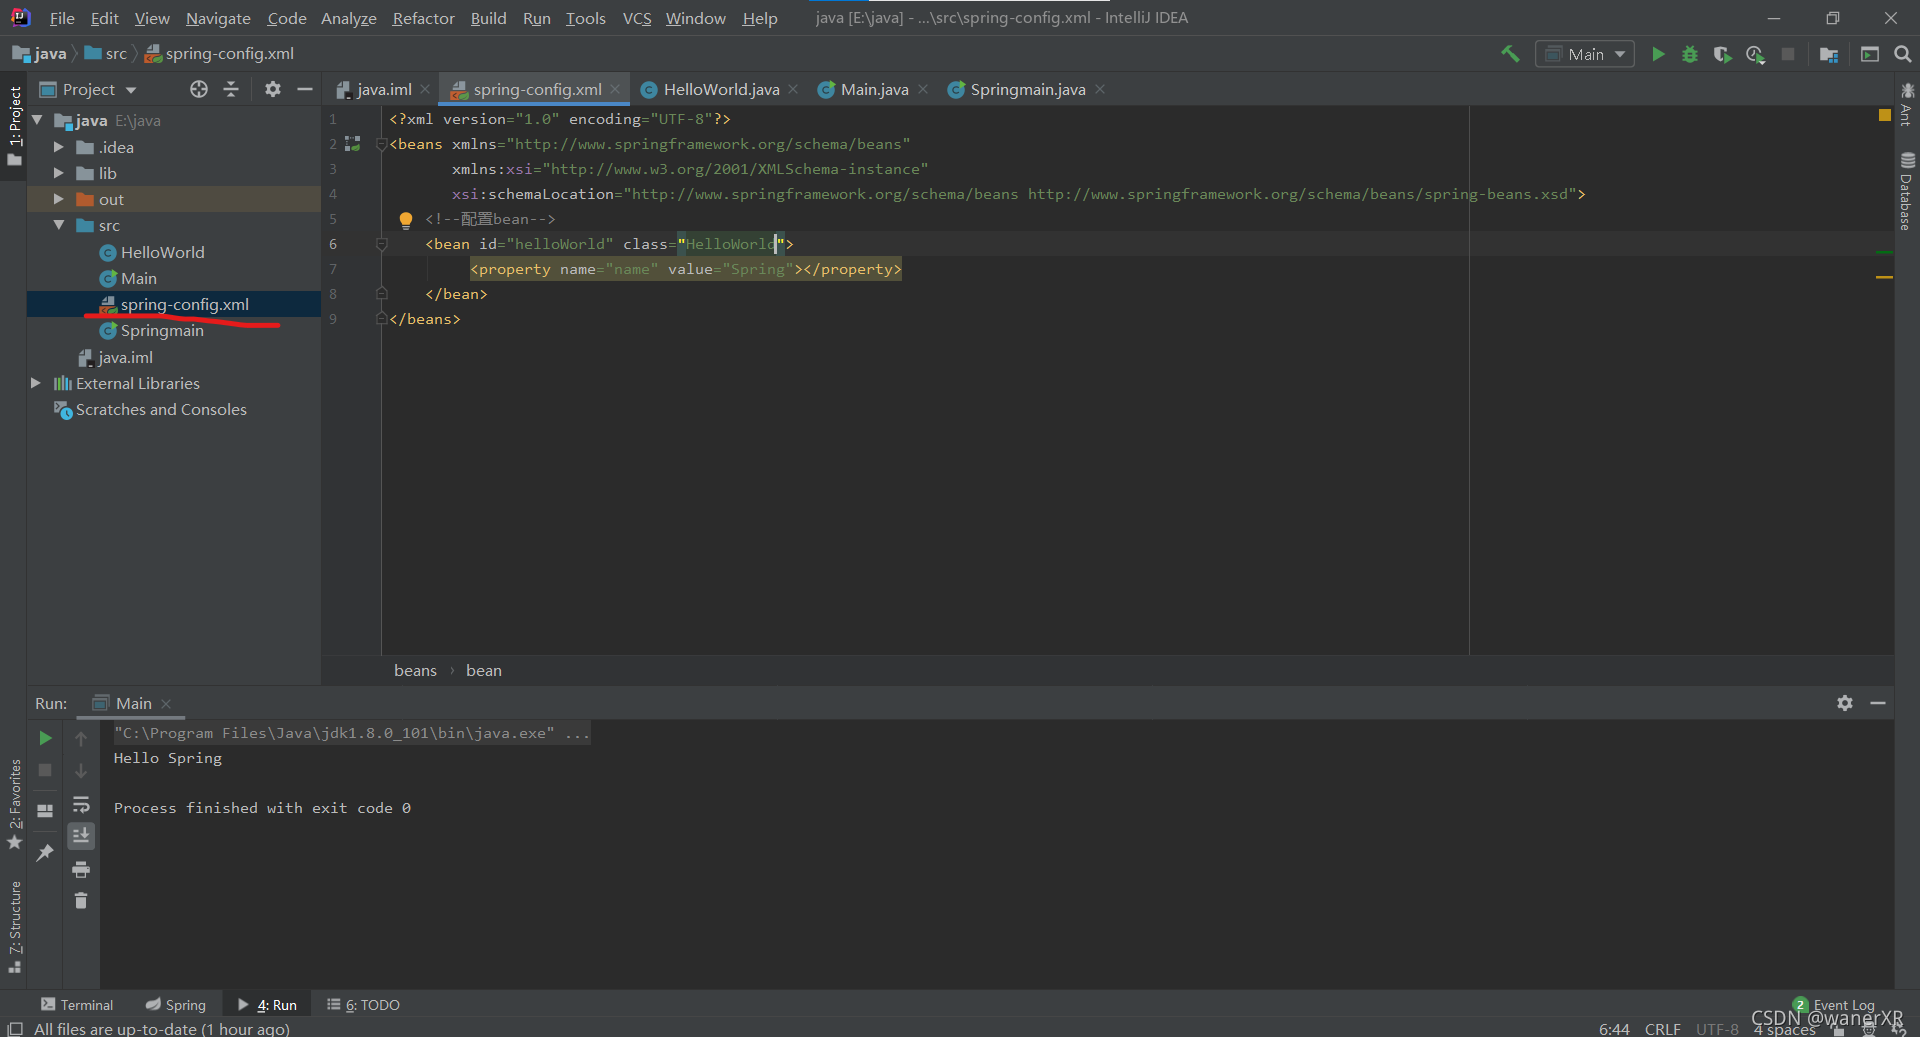Toggle scroll to end in Run console
The width and height of the screenshot is (1920, 1037).
(81, 835)
